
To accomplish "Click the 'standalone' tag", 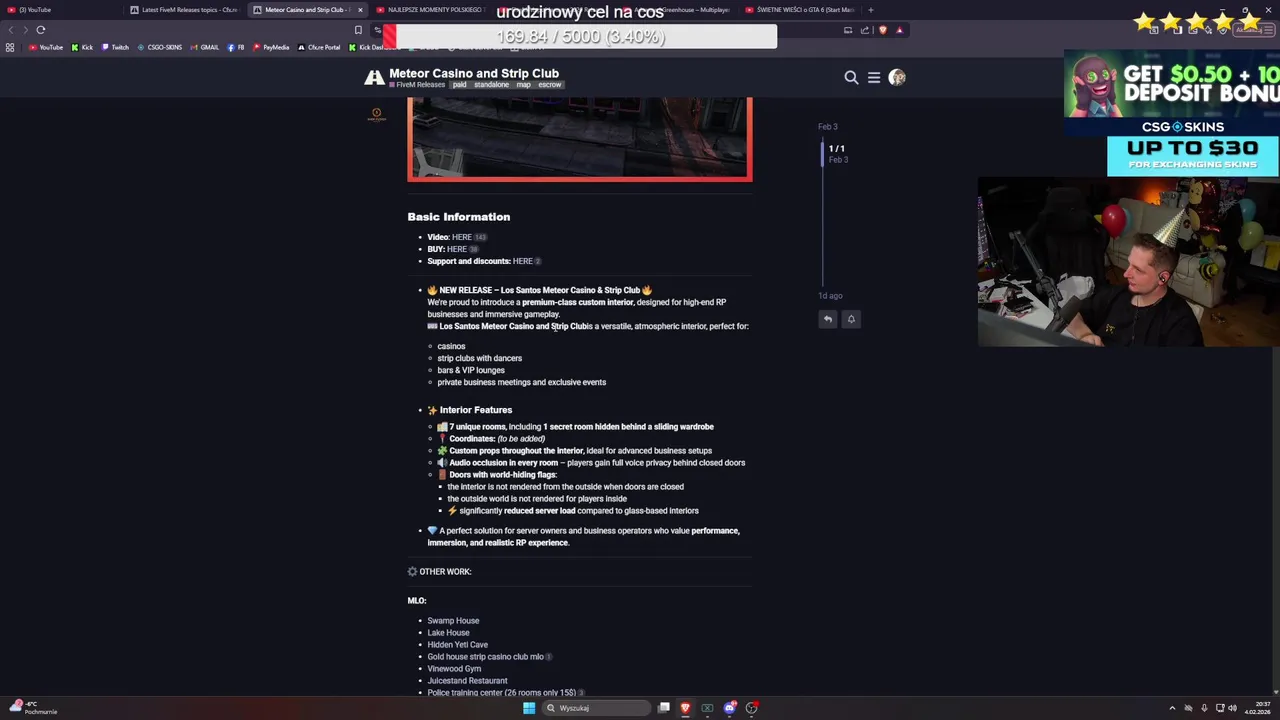I will tap(491, 85).
